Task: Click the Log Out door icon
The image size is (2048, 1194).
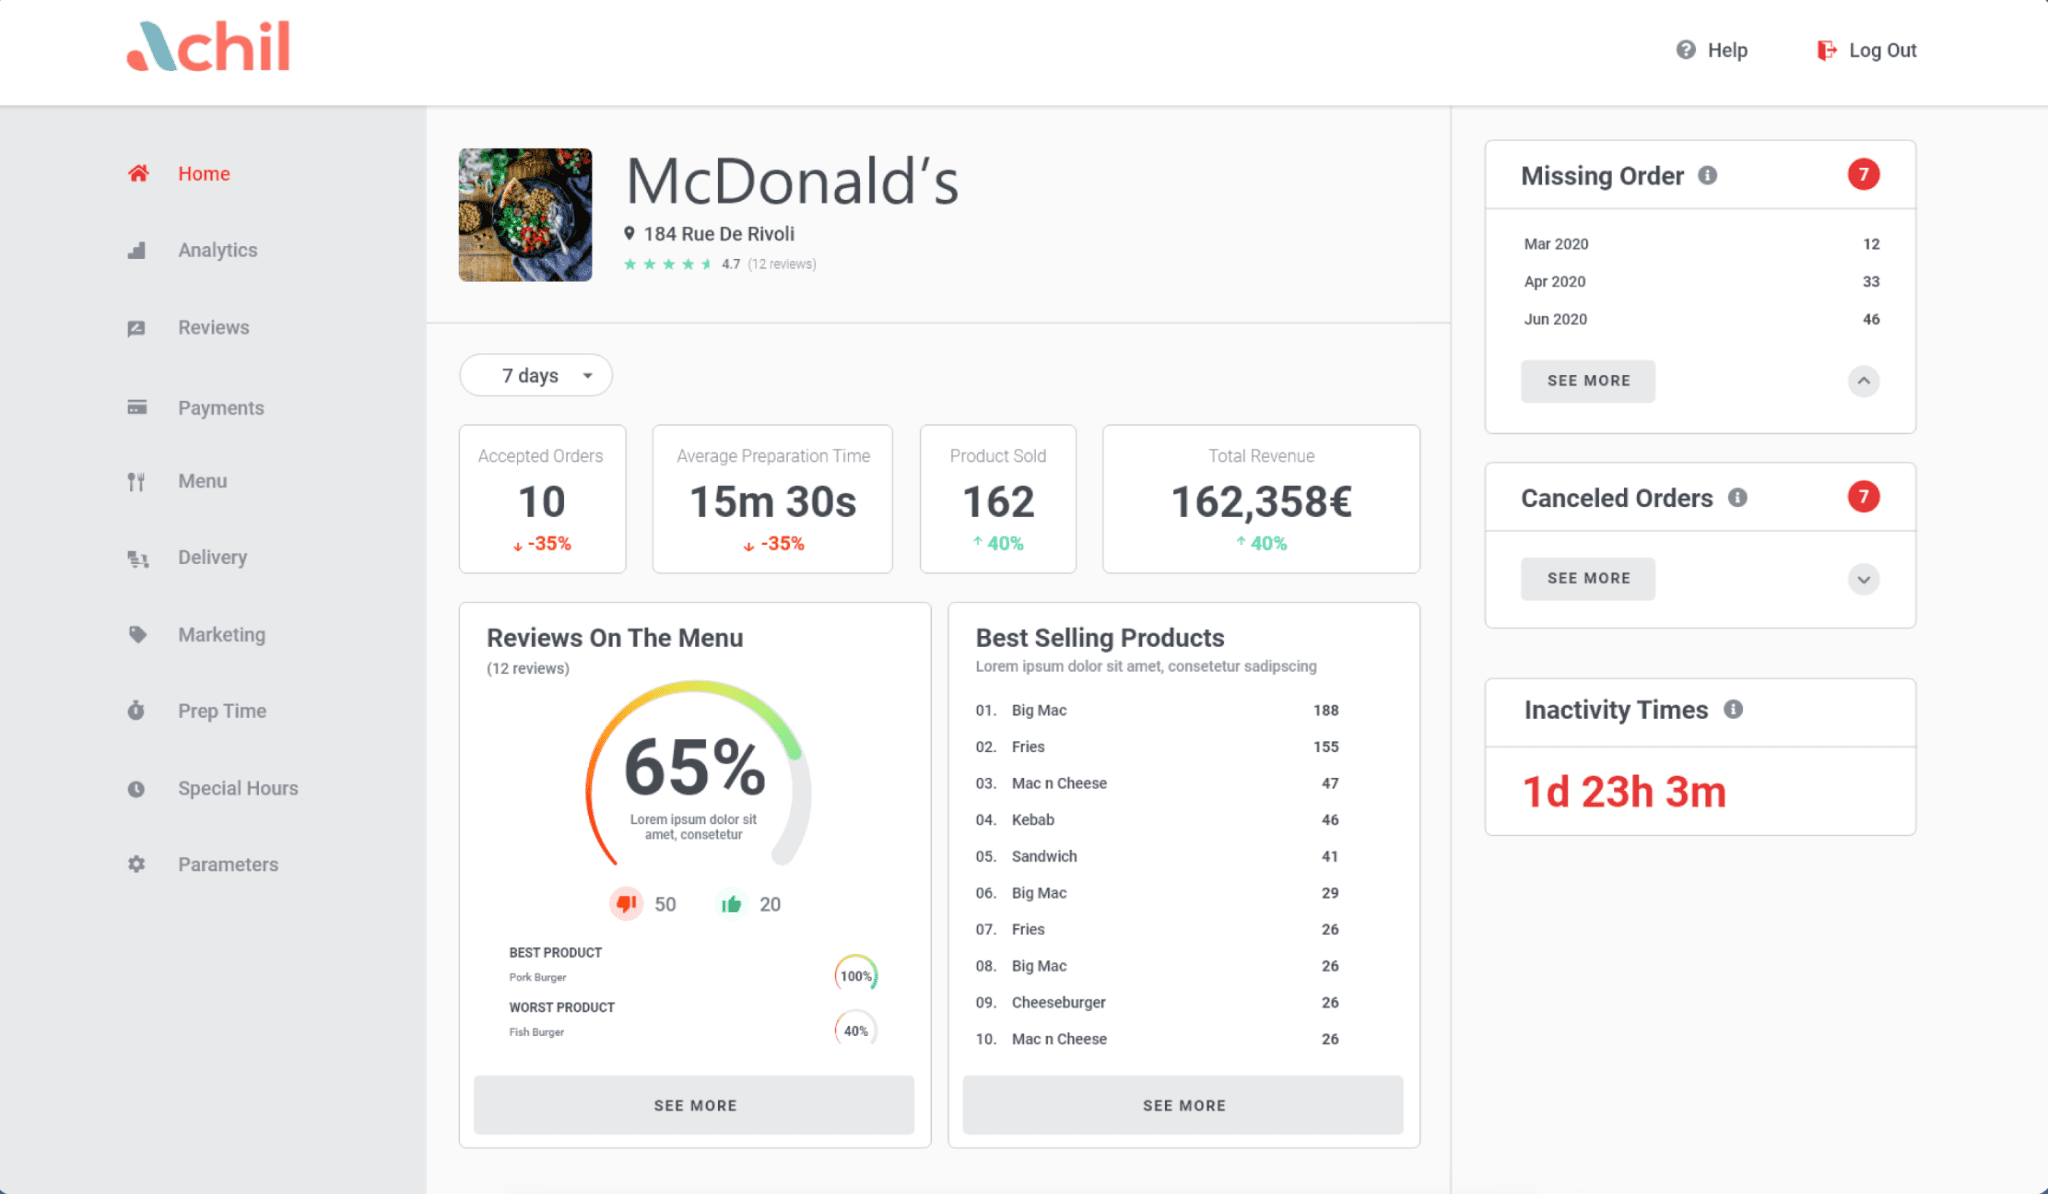Action: tap(1826, 50)
